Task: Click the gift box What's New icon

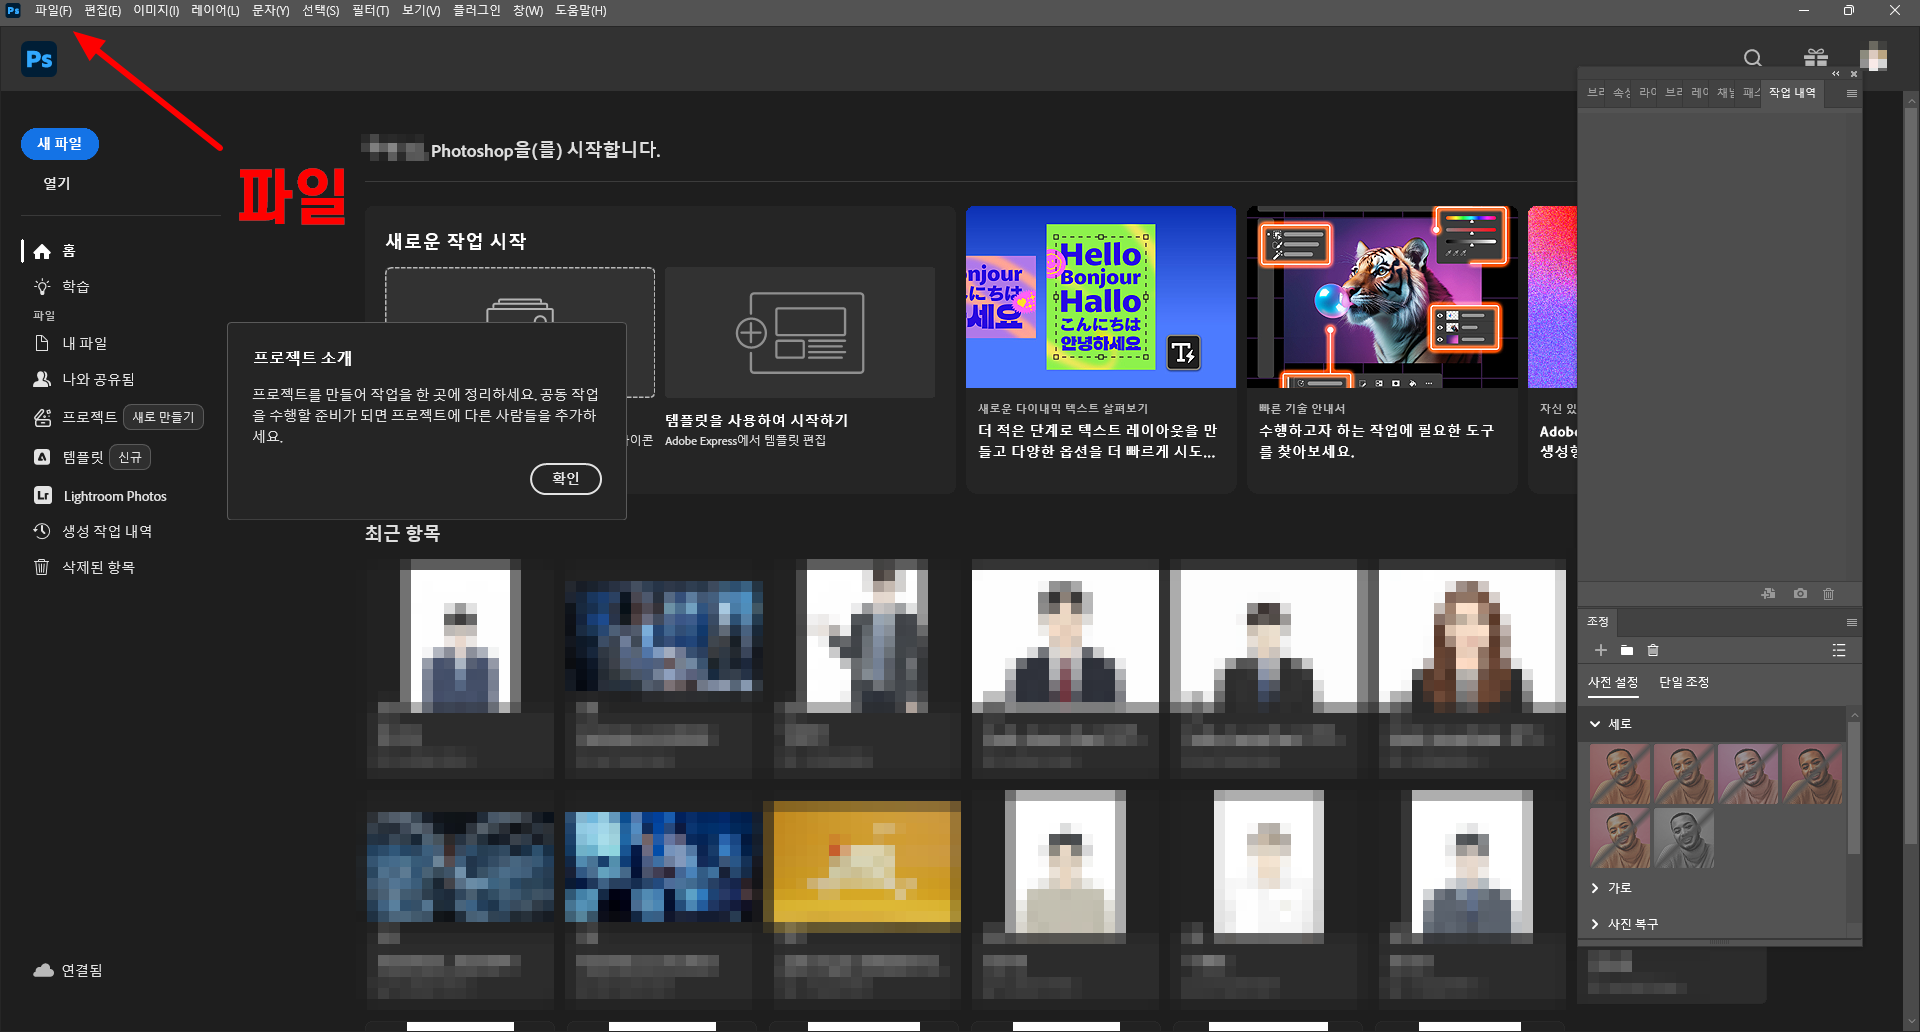Action: click(x=1815, y=58)
